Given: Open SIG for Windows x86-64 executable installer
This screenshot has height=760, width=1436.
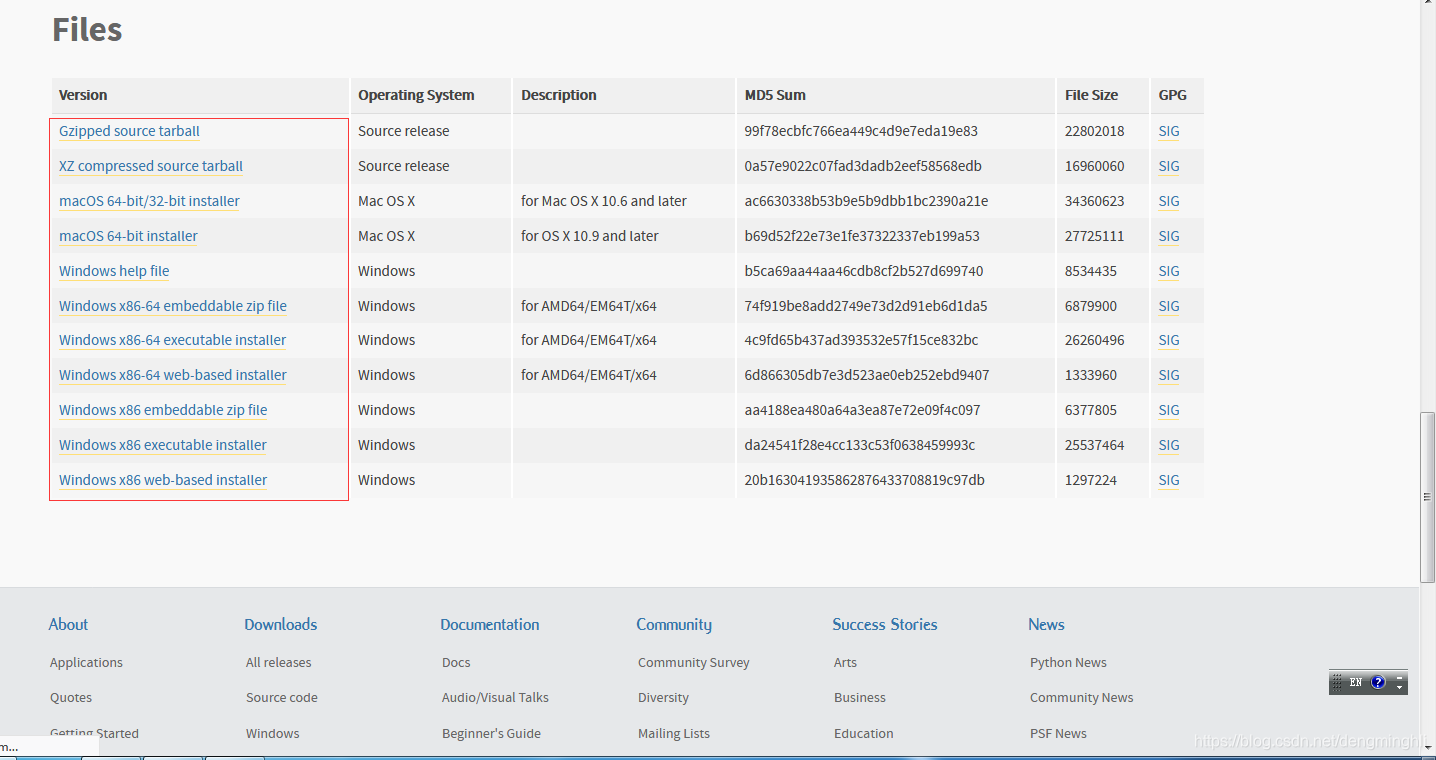Looking at the screenshot, I should [x=1169, y=340].
